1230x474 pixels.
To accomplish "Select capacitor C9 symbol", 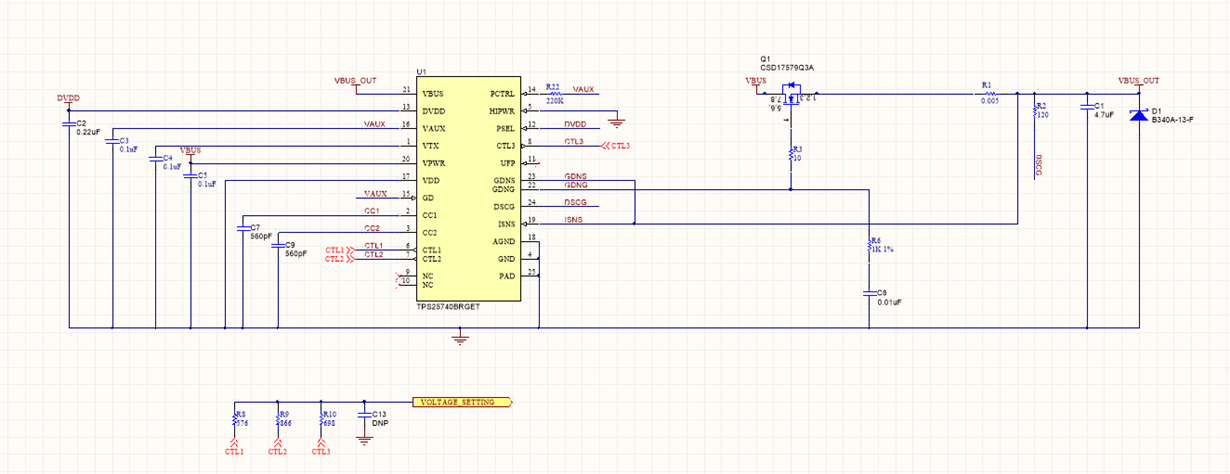I will (x=278, y=246).
